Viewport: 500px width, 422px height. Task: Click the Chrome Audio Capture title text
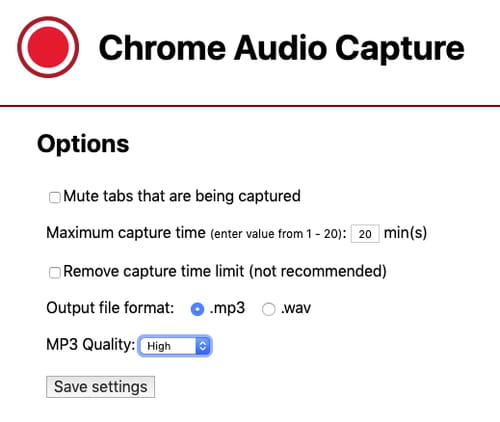[282, 48]
